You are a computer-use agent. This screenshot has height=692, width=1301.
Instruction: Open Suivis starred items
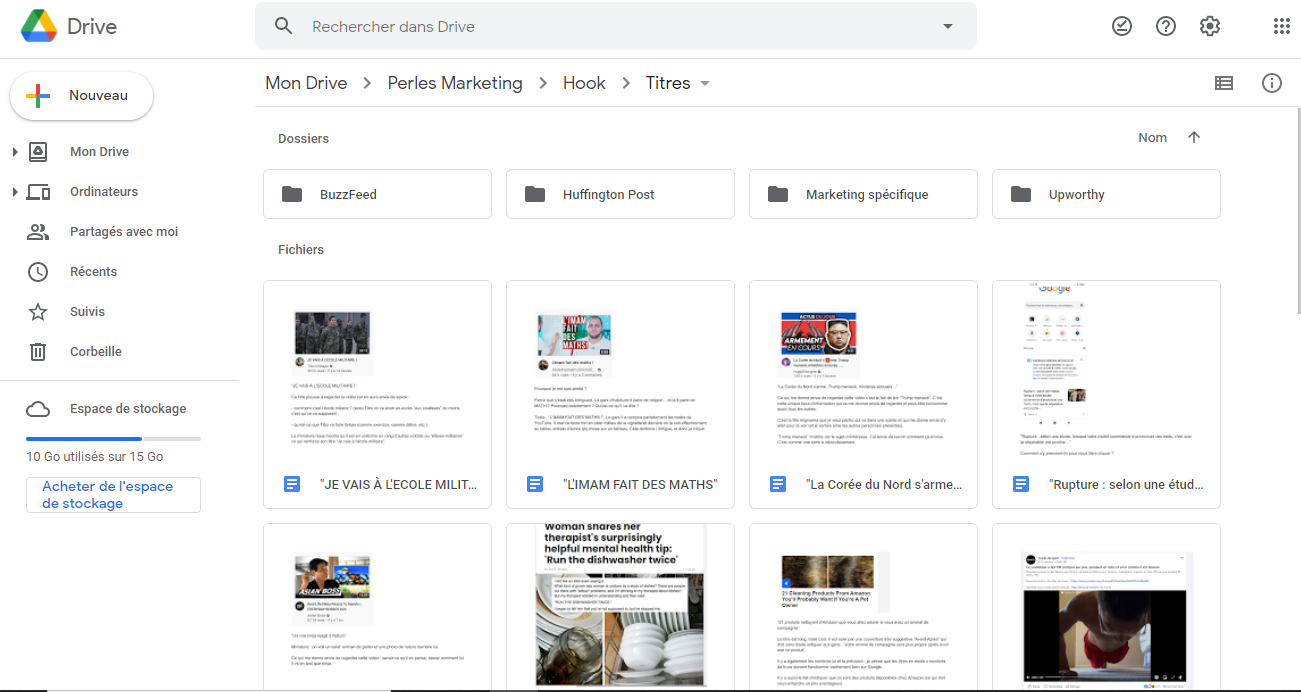coord(87,312)
